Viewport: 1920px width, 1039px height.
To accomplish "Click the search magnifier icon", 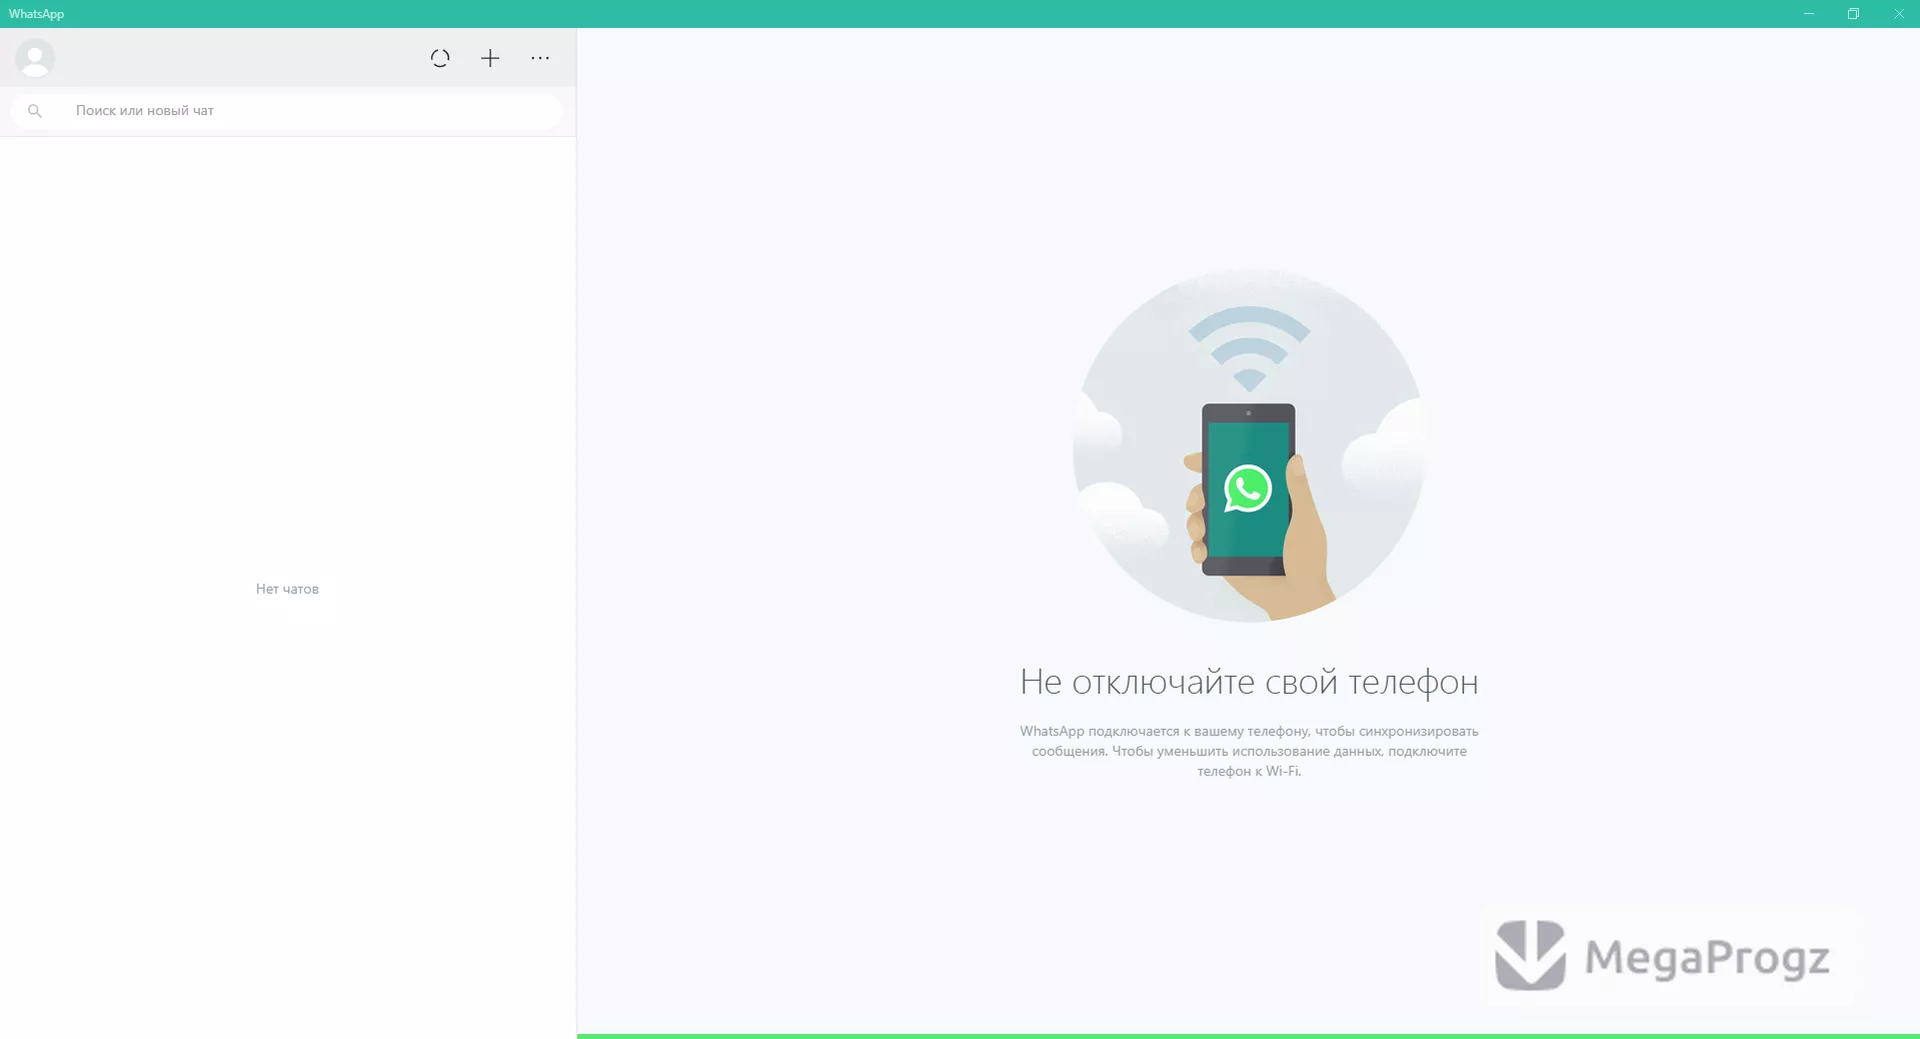I will [35, 111].
